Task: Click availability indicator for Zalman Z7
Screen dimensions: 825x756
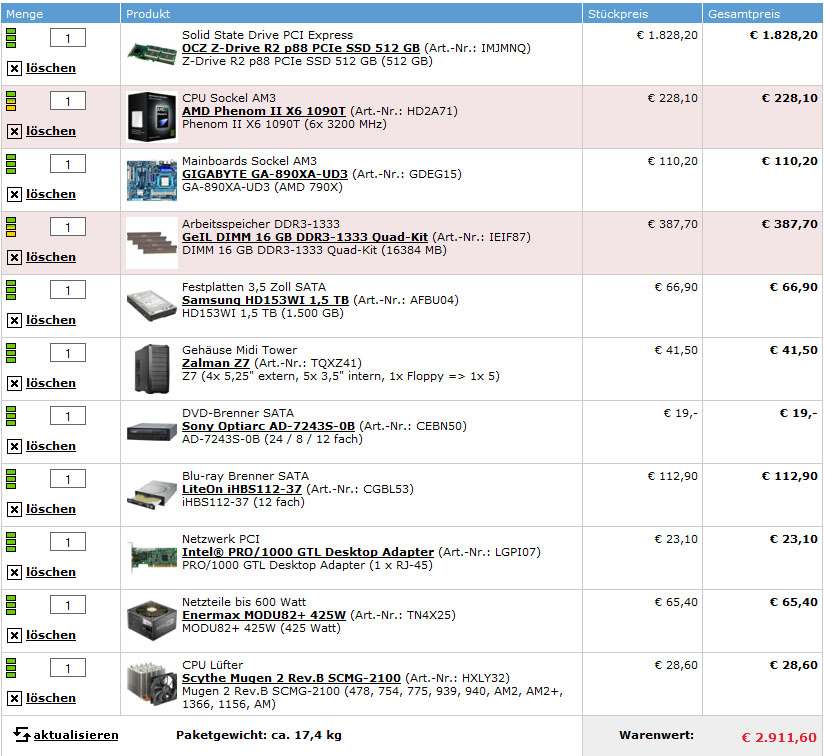Action: [x=11, y=353]
